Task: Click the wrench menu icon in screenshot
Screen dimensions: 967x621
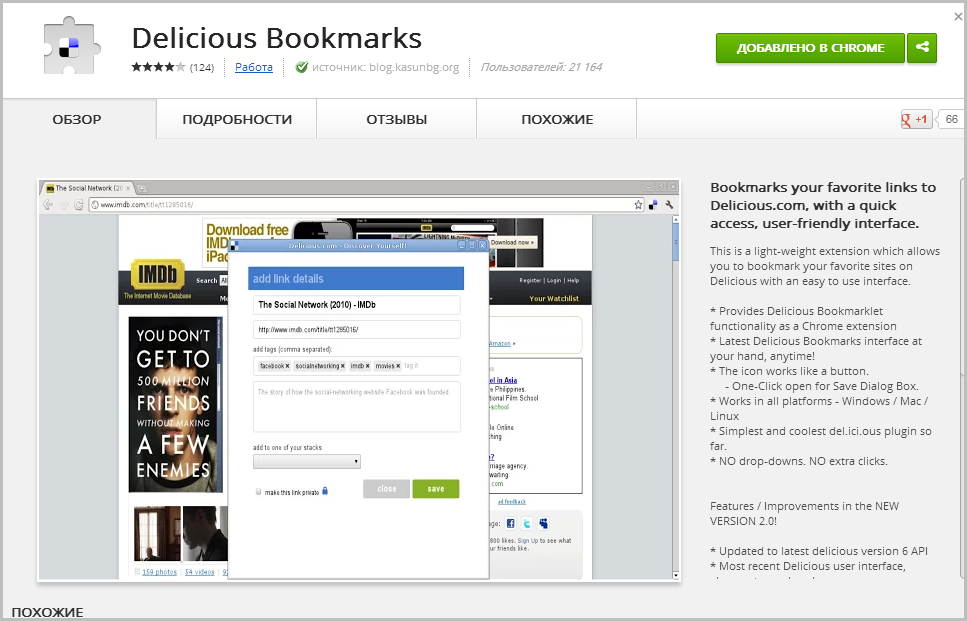Action: [669, 205]
